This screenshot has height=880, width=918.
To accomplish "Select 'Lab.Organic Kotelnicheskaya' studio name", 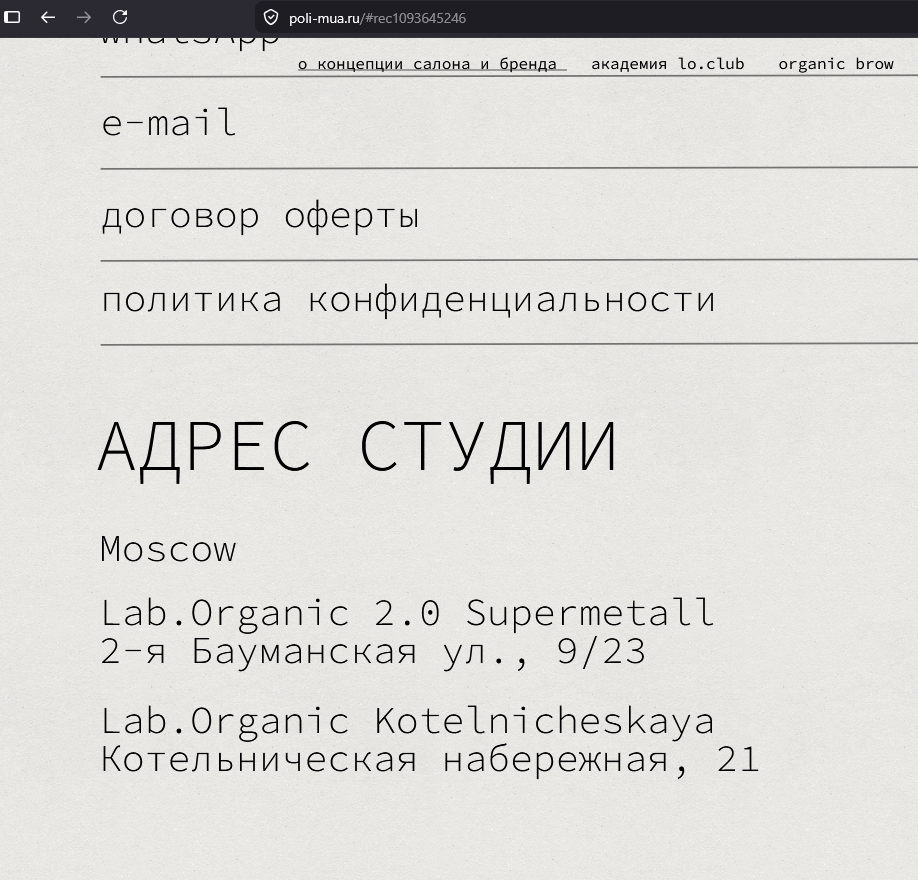I will [407, 721].
